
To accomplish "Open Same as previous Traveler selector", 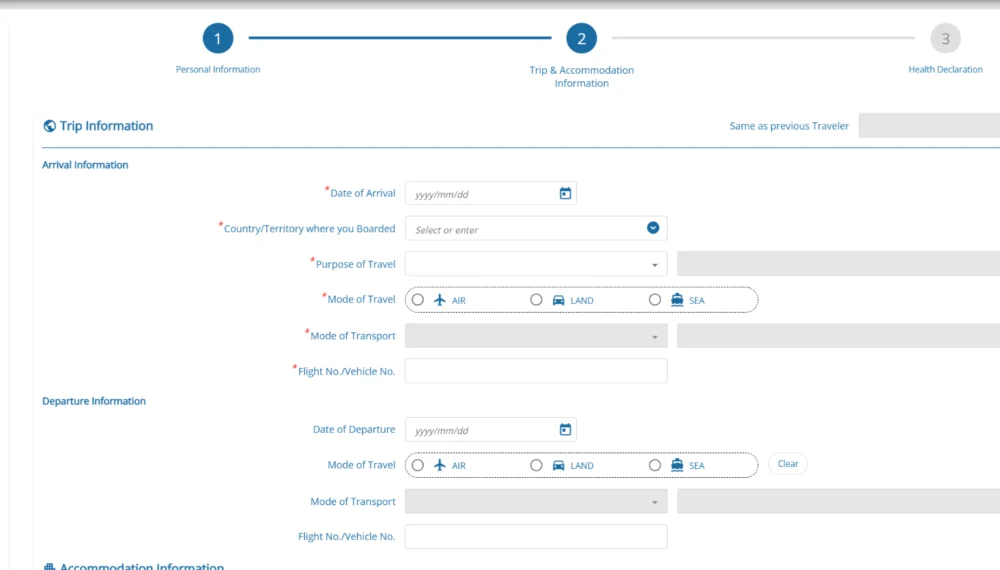I will click(929, 126).
